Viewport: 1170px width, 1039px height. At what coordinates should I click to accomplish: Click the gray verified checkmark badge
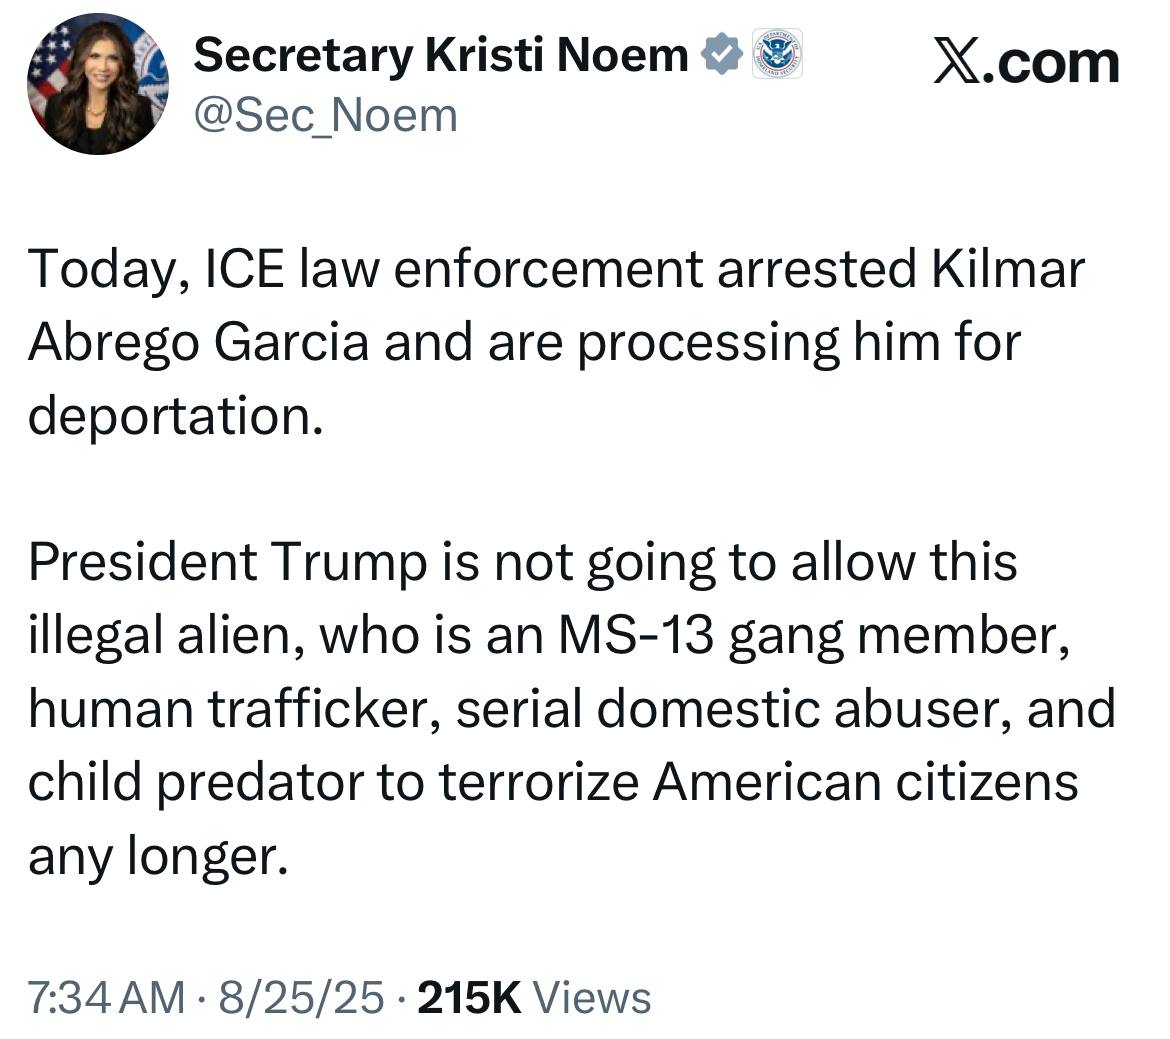click(x=722, y=54)
